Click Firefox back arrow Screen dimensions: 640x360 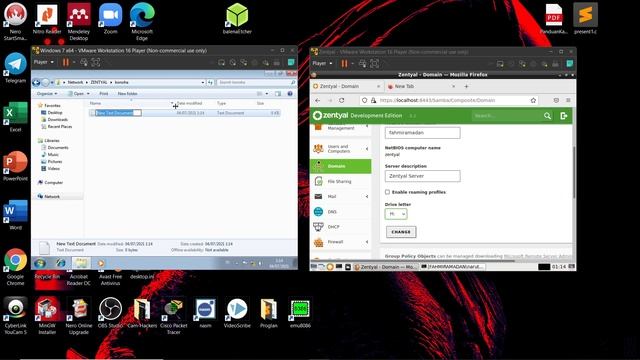(318, 100)
